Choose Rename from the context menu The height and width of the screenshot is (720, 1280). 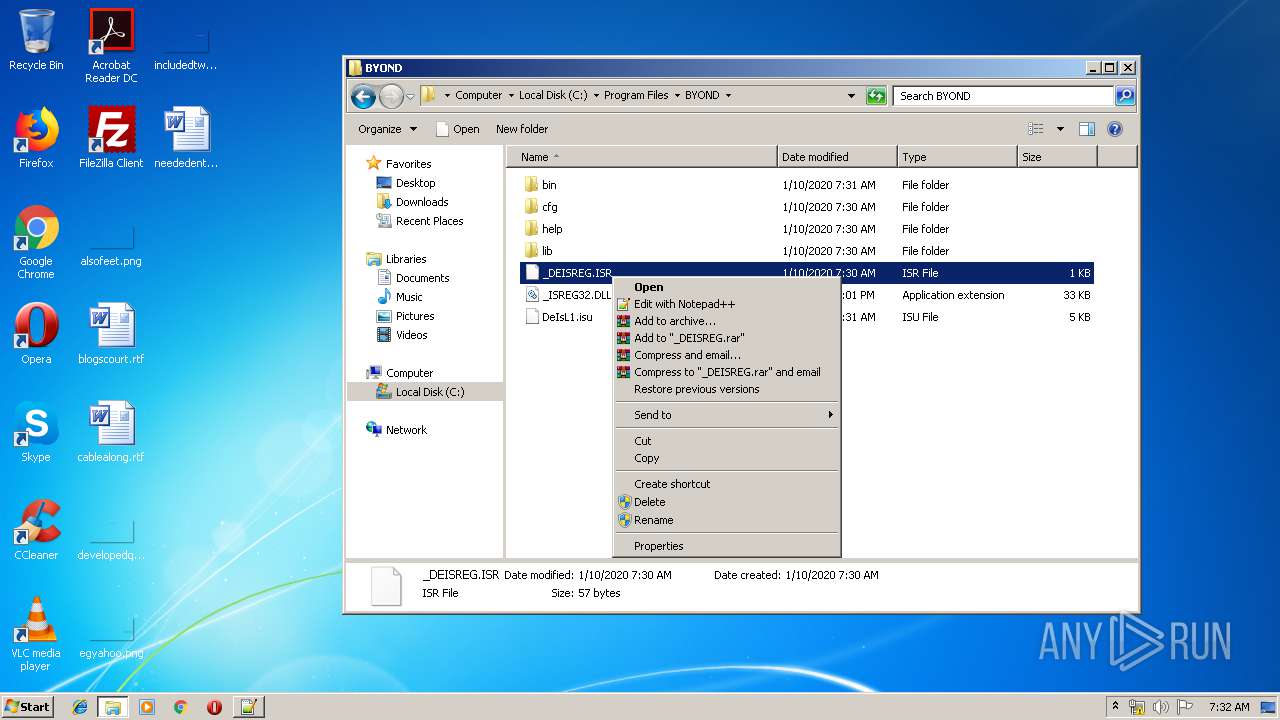(726, 520)
